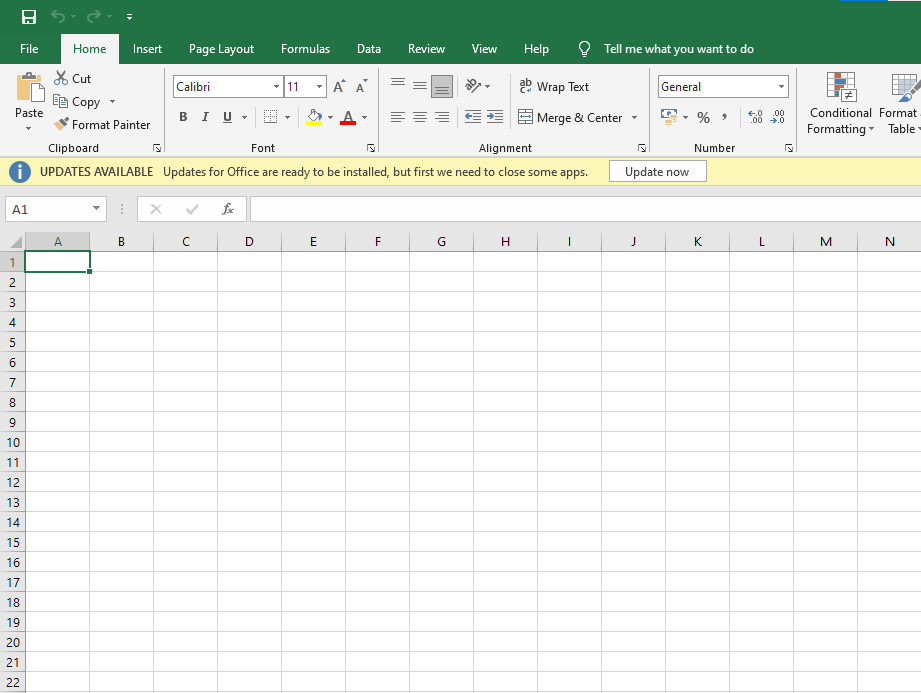
Task: Open the Borders dropdown arrow
Action: click(x=287, y=117)
